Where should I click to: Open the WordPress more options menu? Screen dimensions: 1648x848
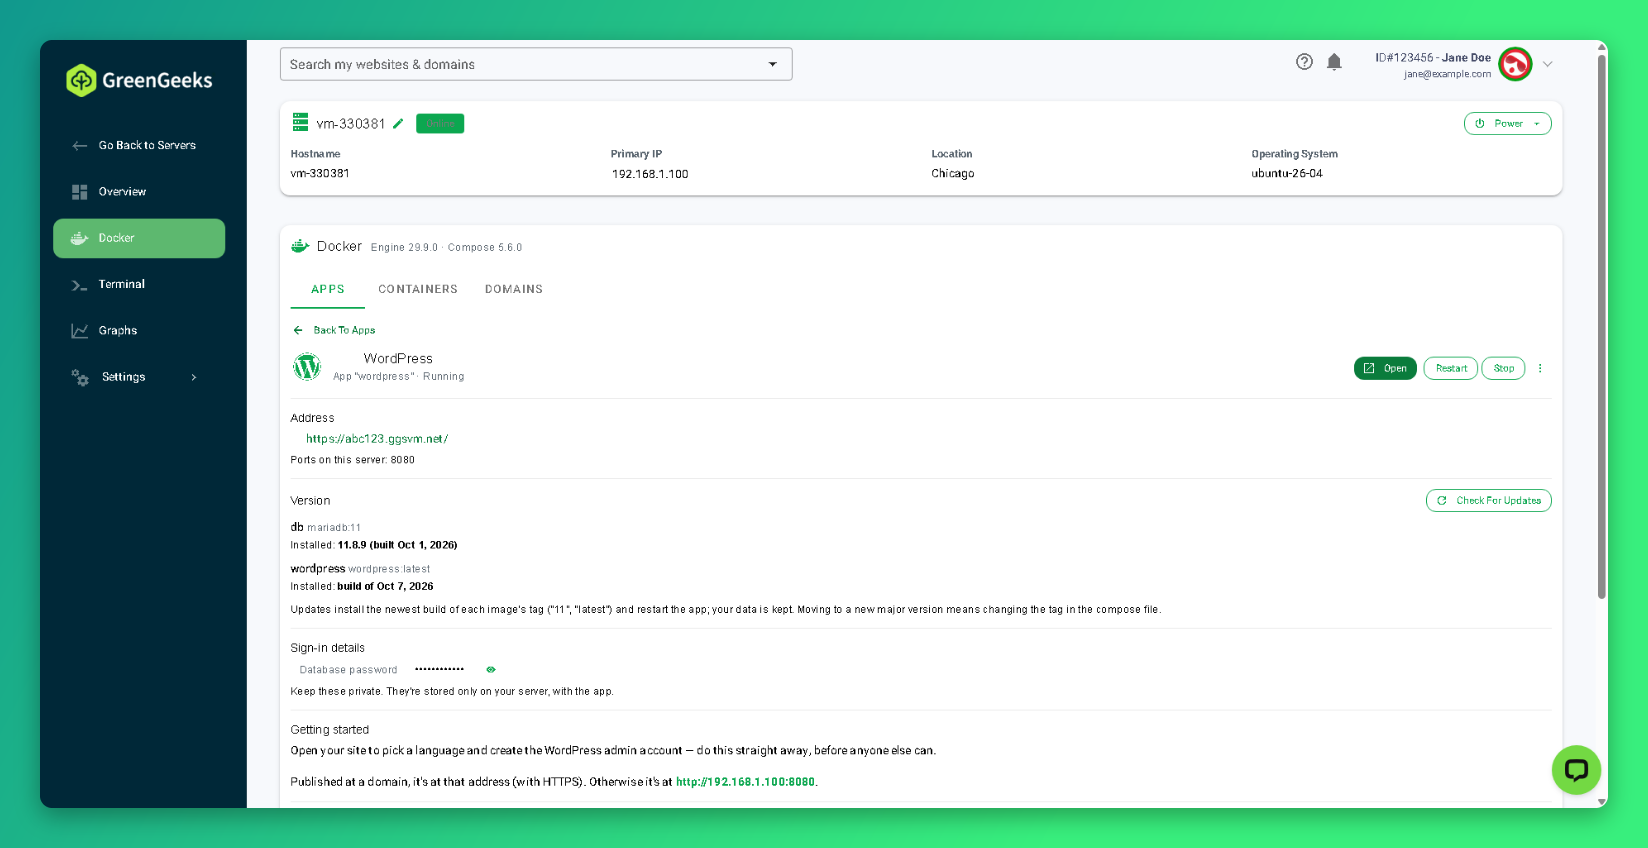[1540, 368]
